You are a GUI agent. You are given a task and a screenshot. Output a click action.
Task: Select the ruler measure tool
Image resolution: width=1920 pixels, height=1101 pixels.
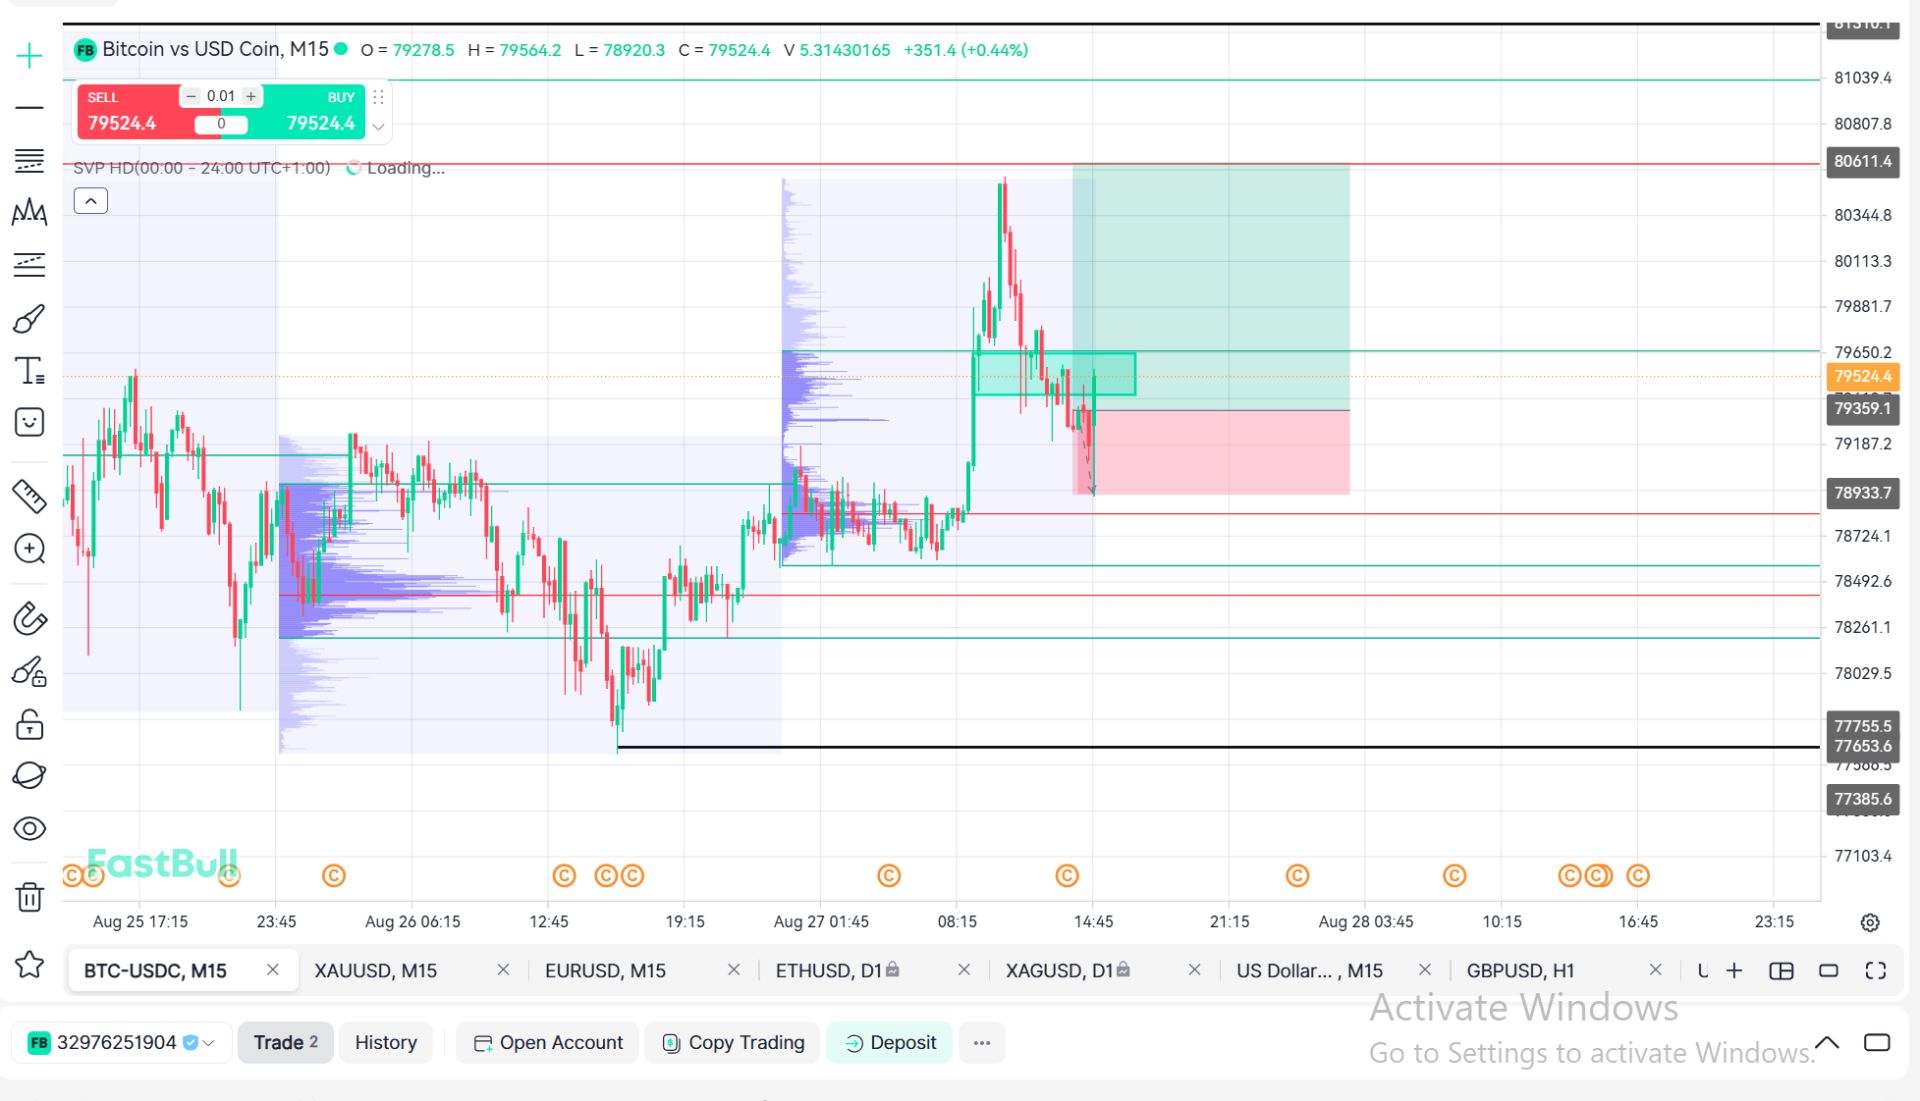click(x=29, y=495)
